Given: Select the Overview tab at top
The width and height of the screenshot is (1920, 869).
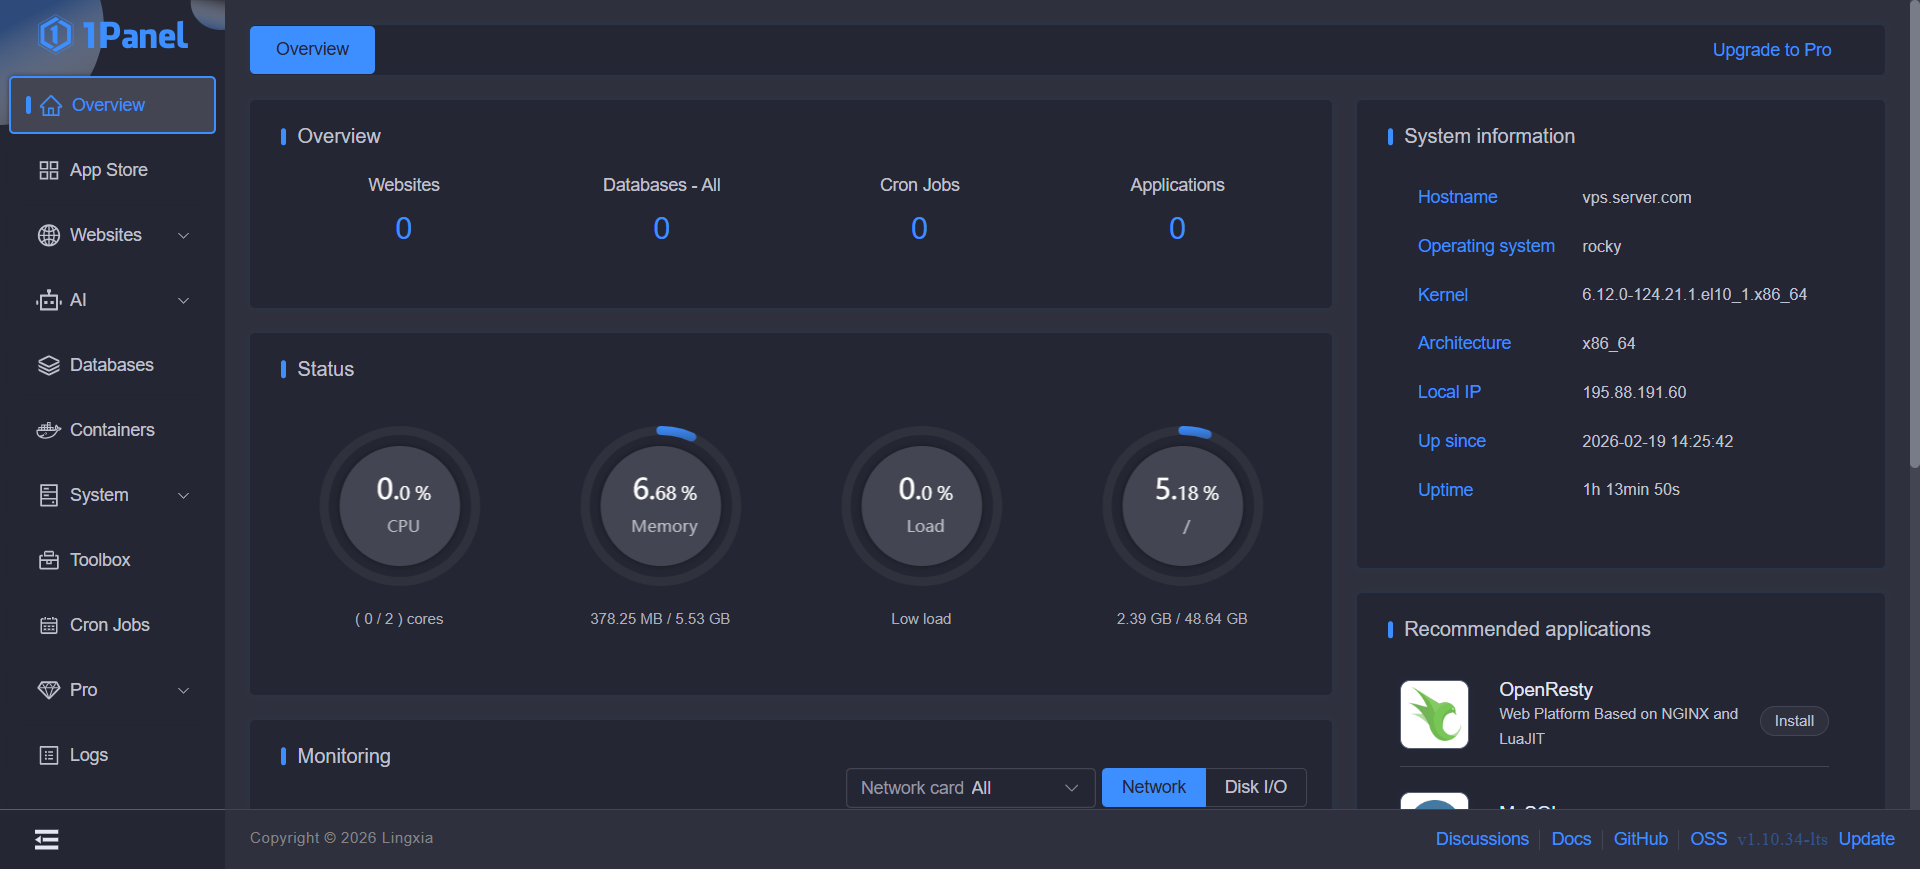Looking at the screenshot, I should (x=312, y=50).
